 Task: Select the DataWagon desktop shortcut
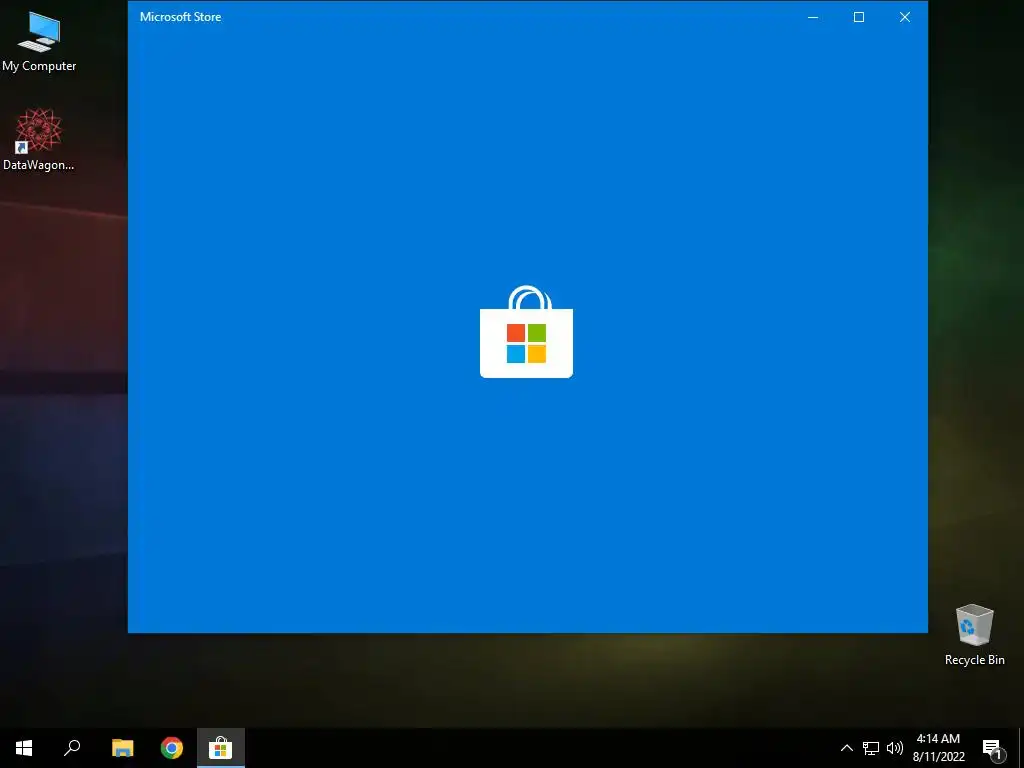39,140
